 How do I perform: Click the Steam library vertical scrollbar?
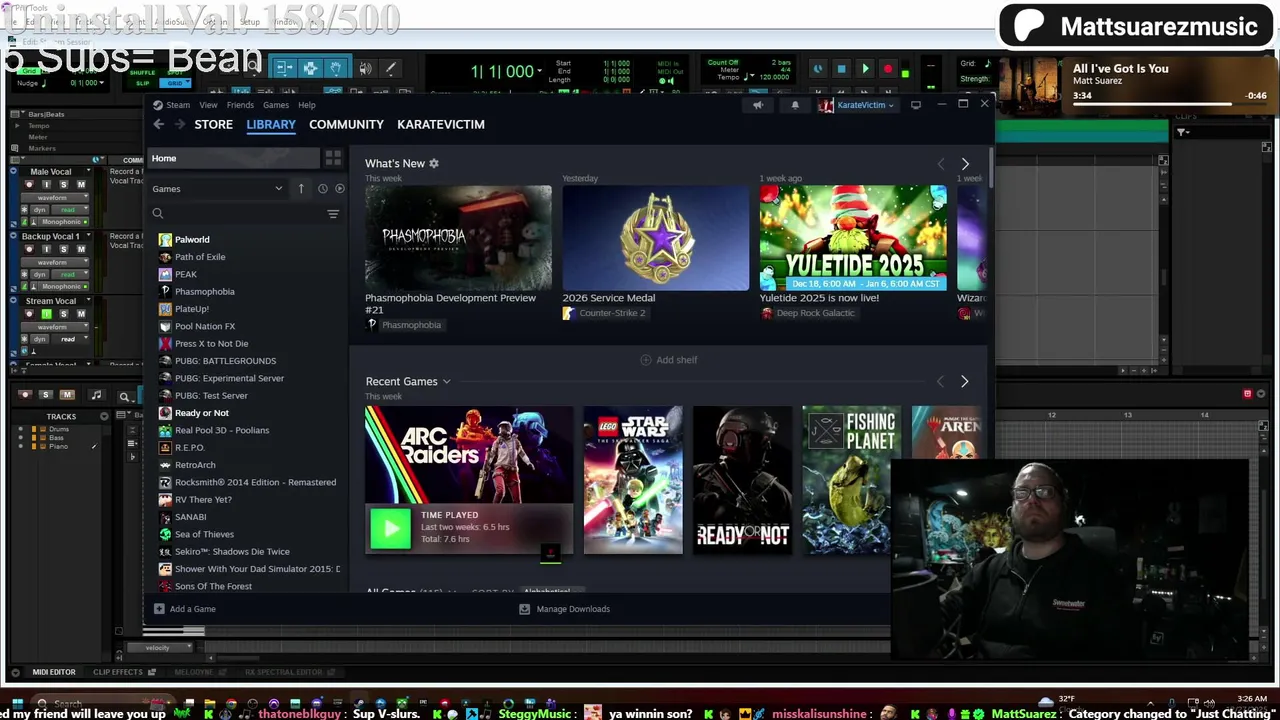pos(991,169)
